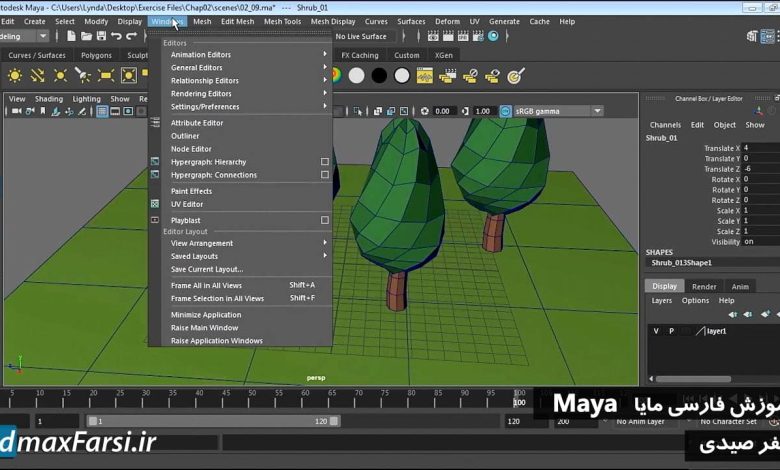780x470 pixels.
Task: Open Playblast option box
Action: click(325, 220)
